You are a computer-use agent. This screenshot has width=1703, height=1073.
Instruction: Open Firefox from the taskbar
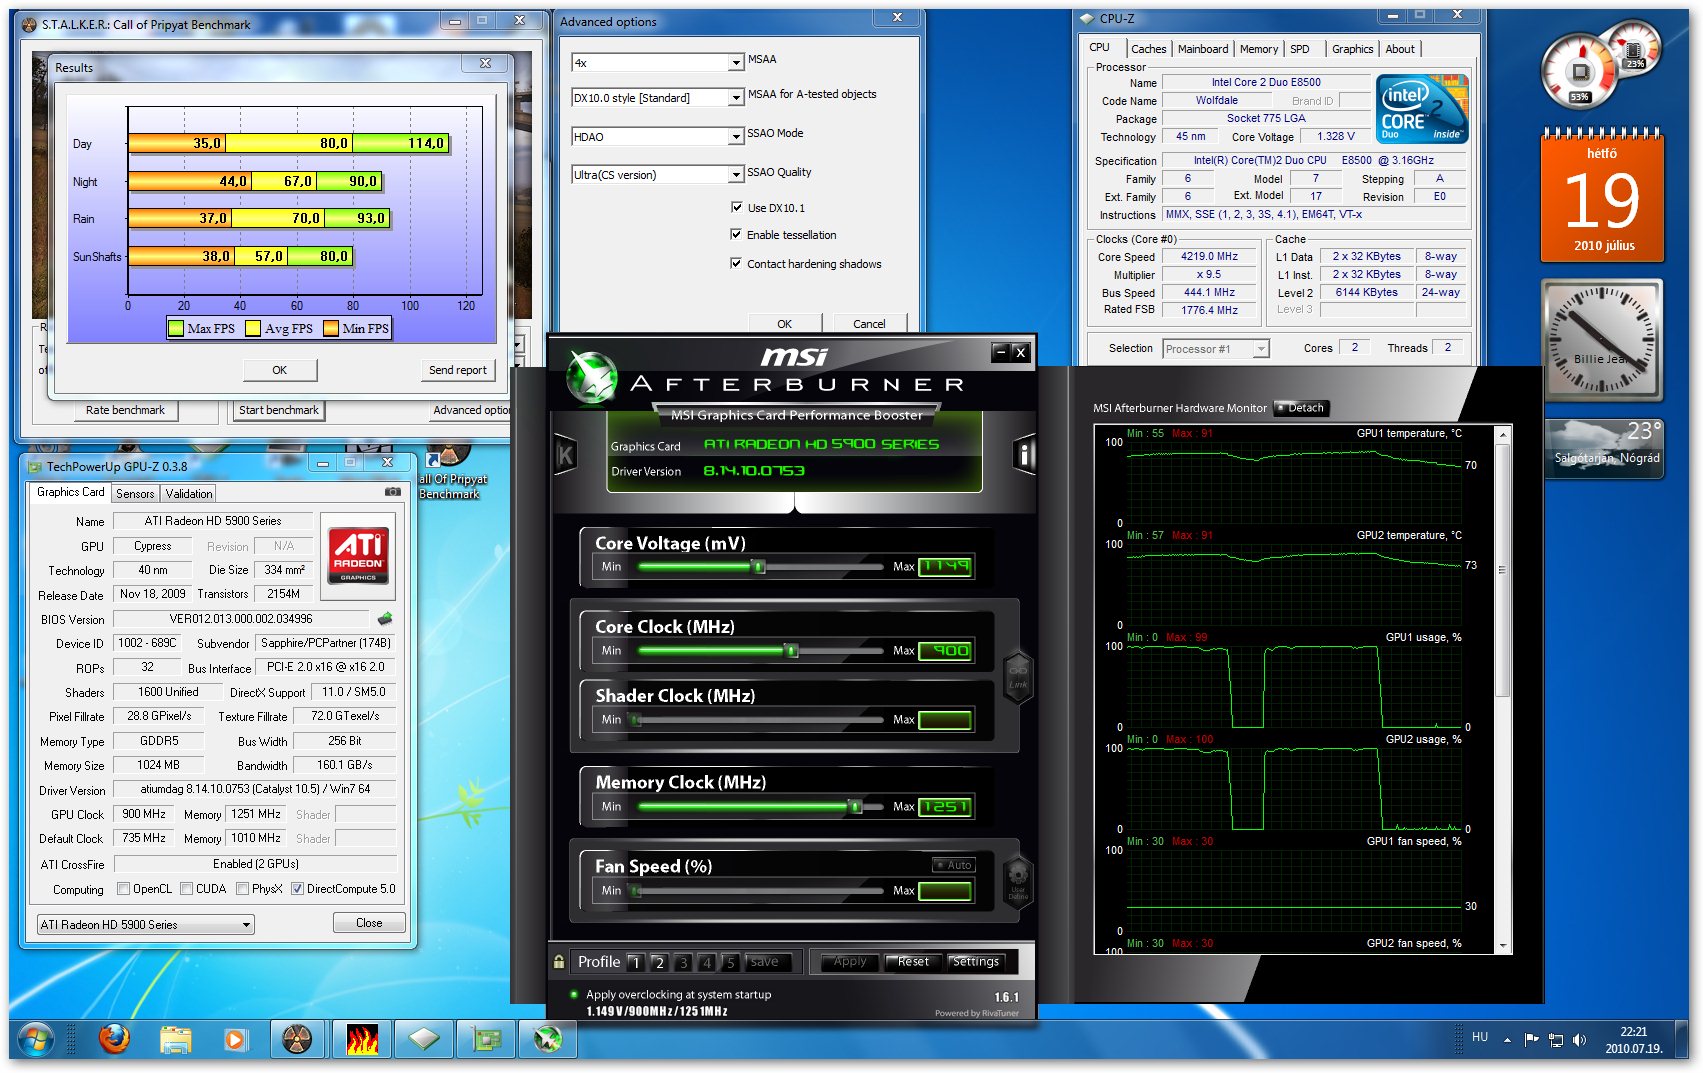pyautogui.click(x=115, y=1040)
